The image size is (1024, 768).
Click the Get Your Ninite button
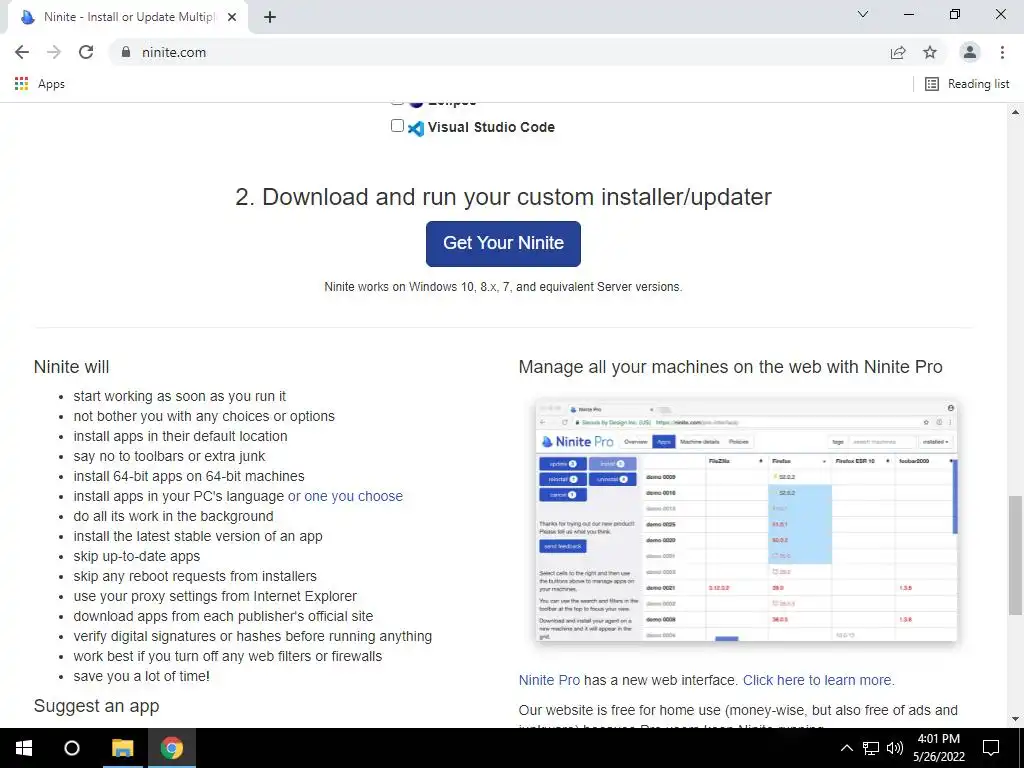coord(503,244)
